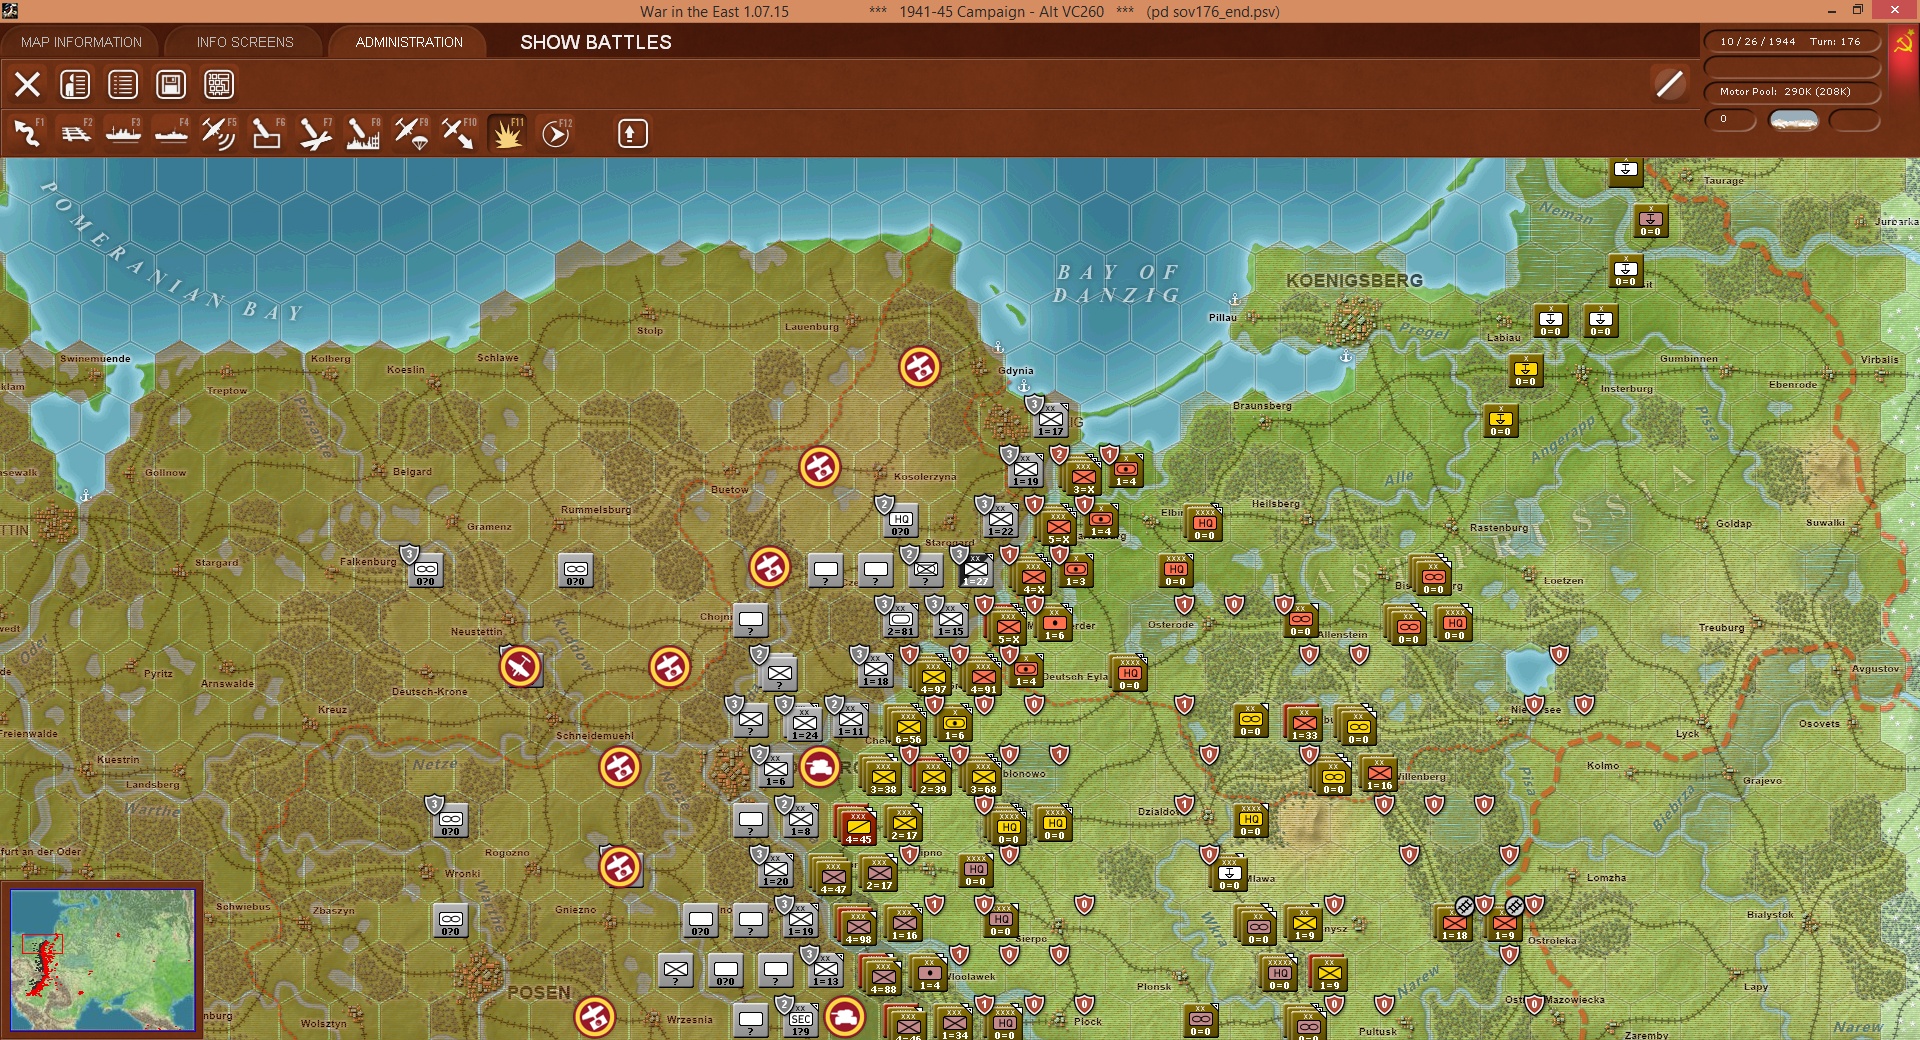Select the F10 air transfer icon

click(x=459, y=133)
